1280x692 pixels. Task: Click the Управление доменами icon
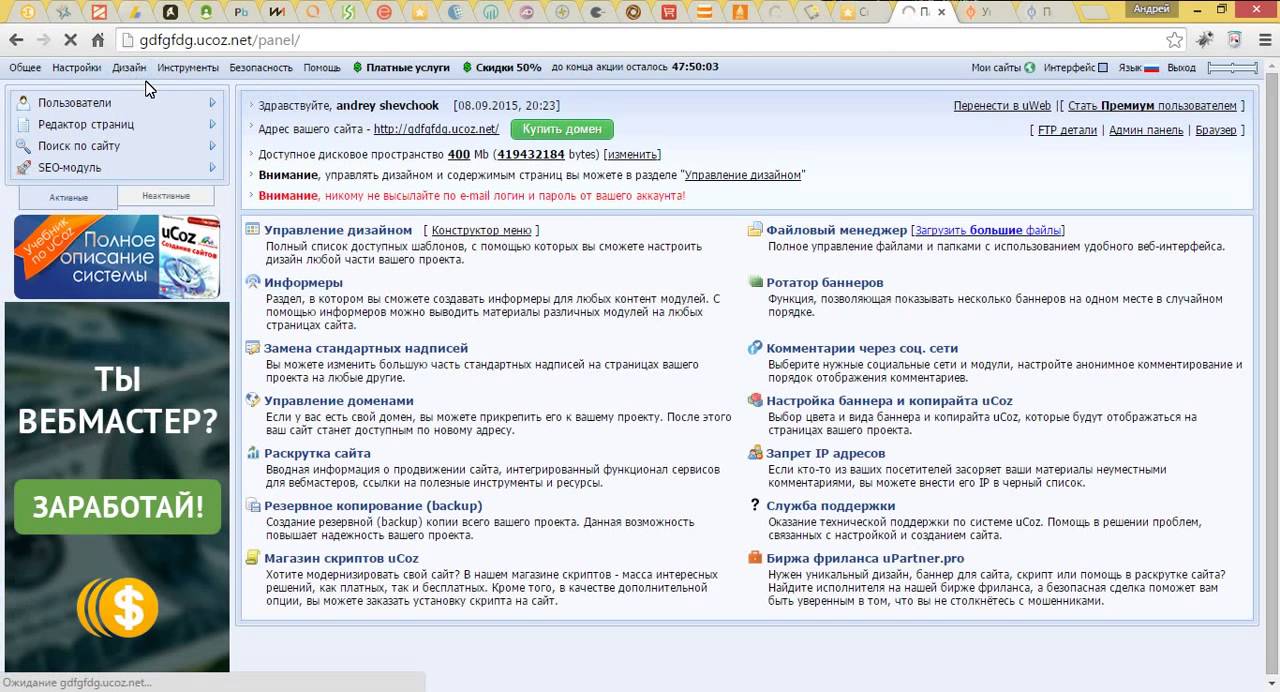[x=253, y=400]
